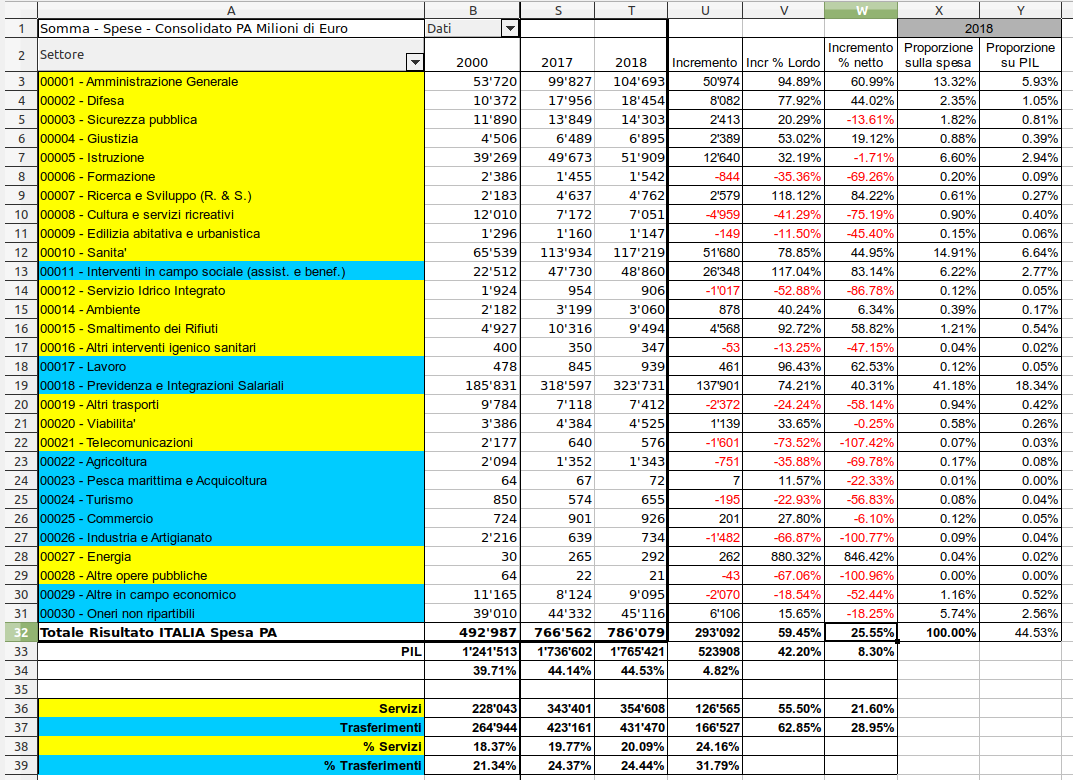Click Previdenza proportion value 41.18%
Viewport: 1073px width, 780px height.
pyautogui.click(x=938, y=385)
